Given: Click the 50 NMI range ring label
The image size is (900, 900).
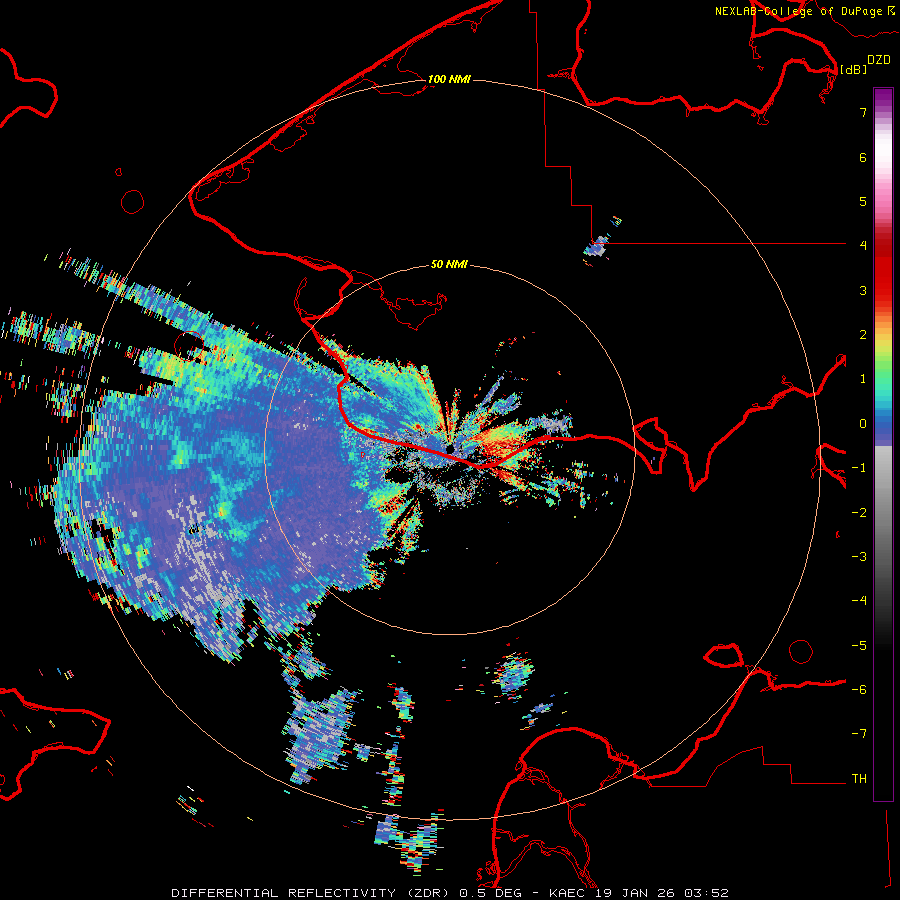Looking at the screenshot, I should (x=449, y=264).
